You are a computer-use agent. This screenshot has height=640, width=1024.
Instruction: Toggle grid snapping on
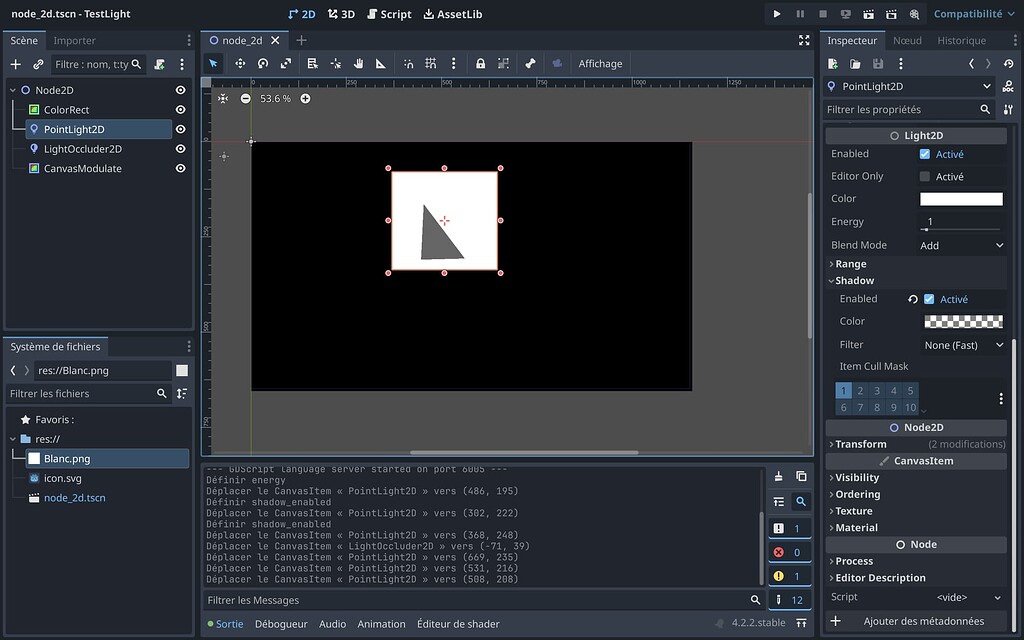[x=431, y=63]
